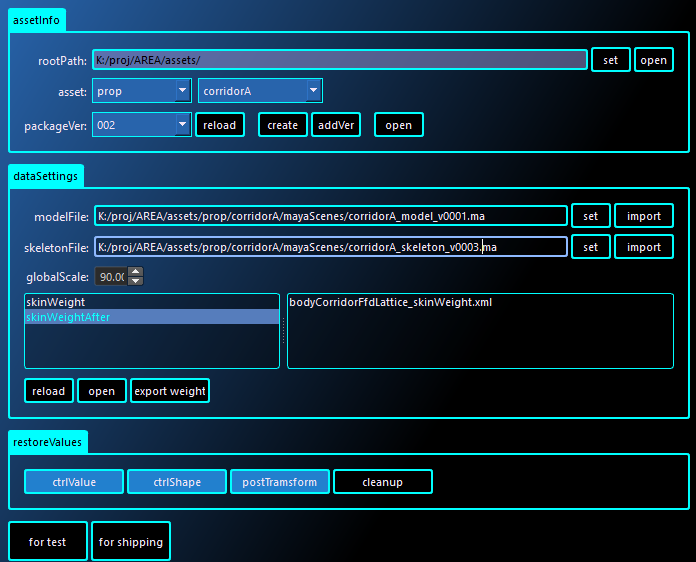This screenshot has height=562, width=696.
Task: Click into the rootPath text field
Action: point(339,60)
